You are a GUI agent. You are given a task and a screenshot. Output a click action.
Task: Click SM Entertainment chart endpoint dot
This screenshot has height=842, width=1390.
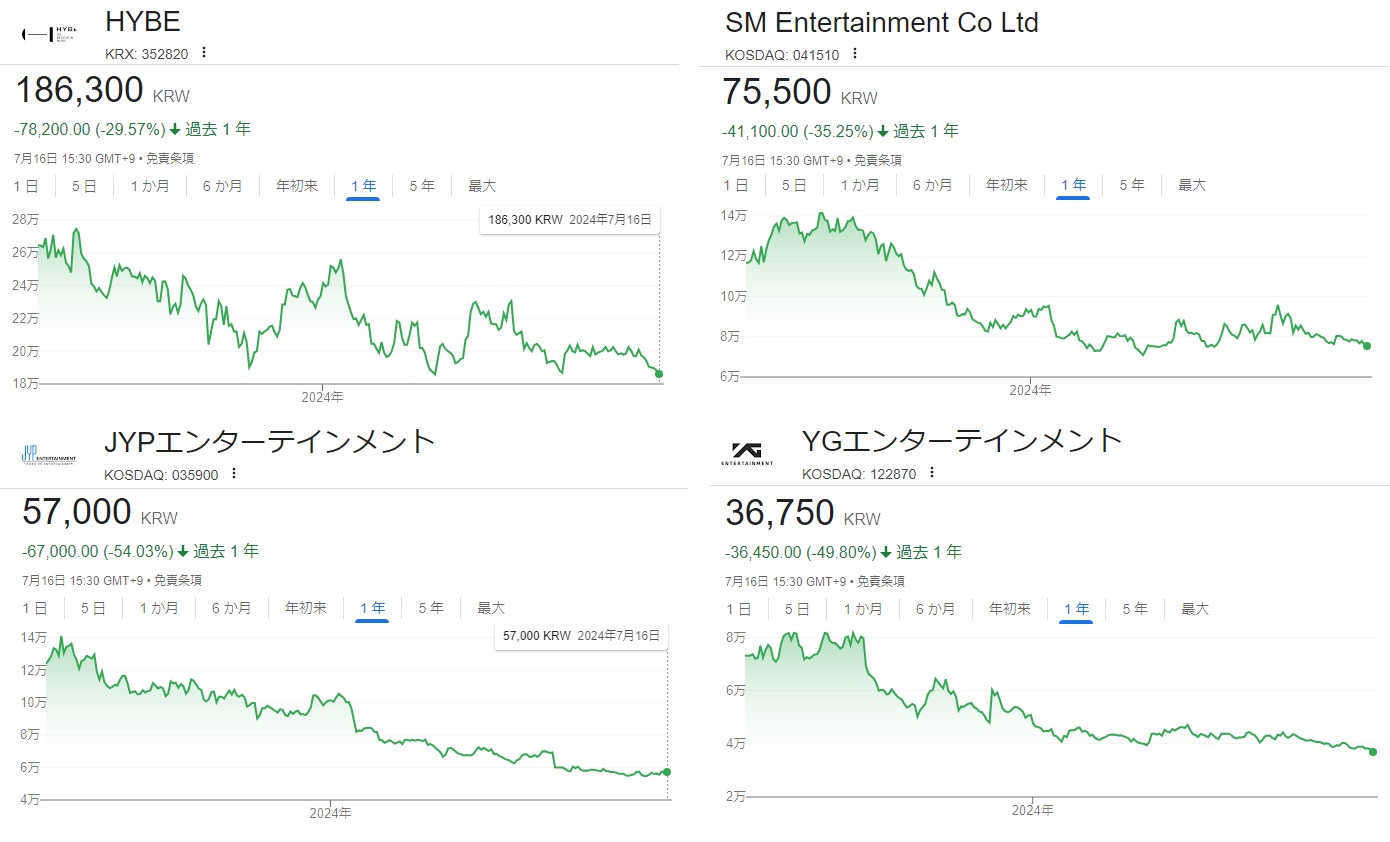click(1367, 346)
